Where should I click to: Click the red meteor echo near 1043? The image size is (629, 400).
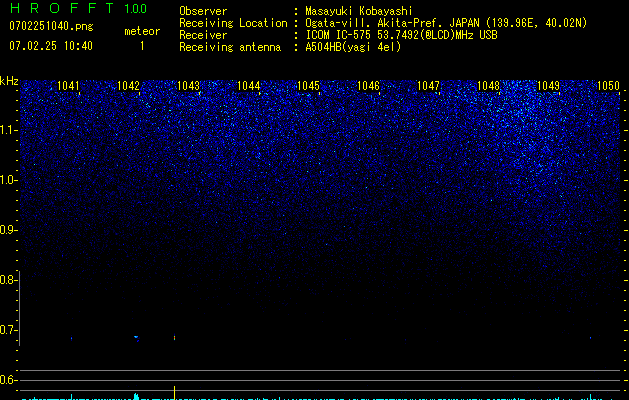point(174,337)
